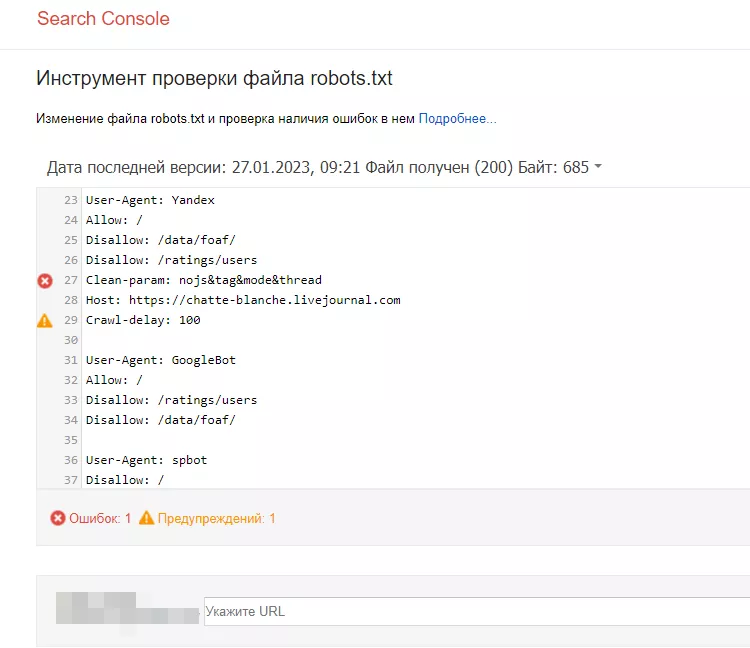Click the red error icon beside Ошибок: 1

(58, 518)
